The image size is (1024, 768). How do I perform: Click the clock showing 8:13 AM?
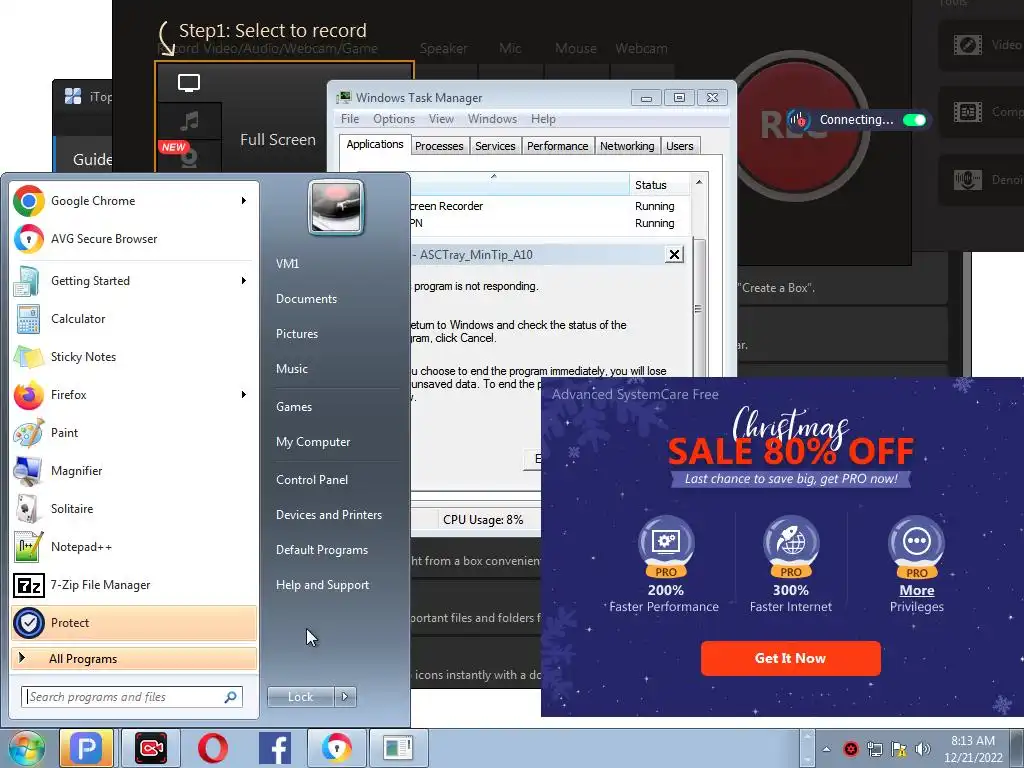pos(972,749)
